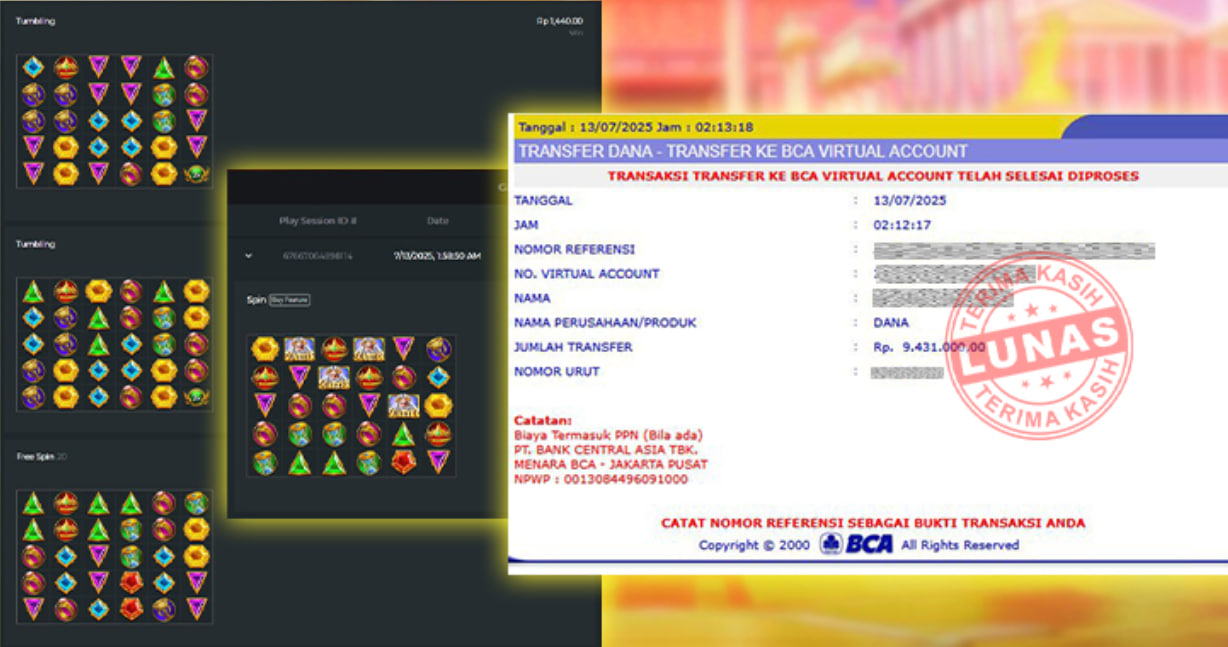Image resolution: width=1228 pixels, height=647 pixels.
Task: Click the BCA logo in receipt footer
Action: tap(857, 544)
